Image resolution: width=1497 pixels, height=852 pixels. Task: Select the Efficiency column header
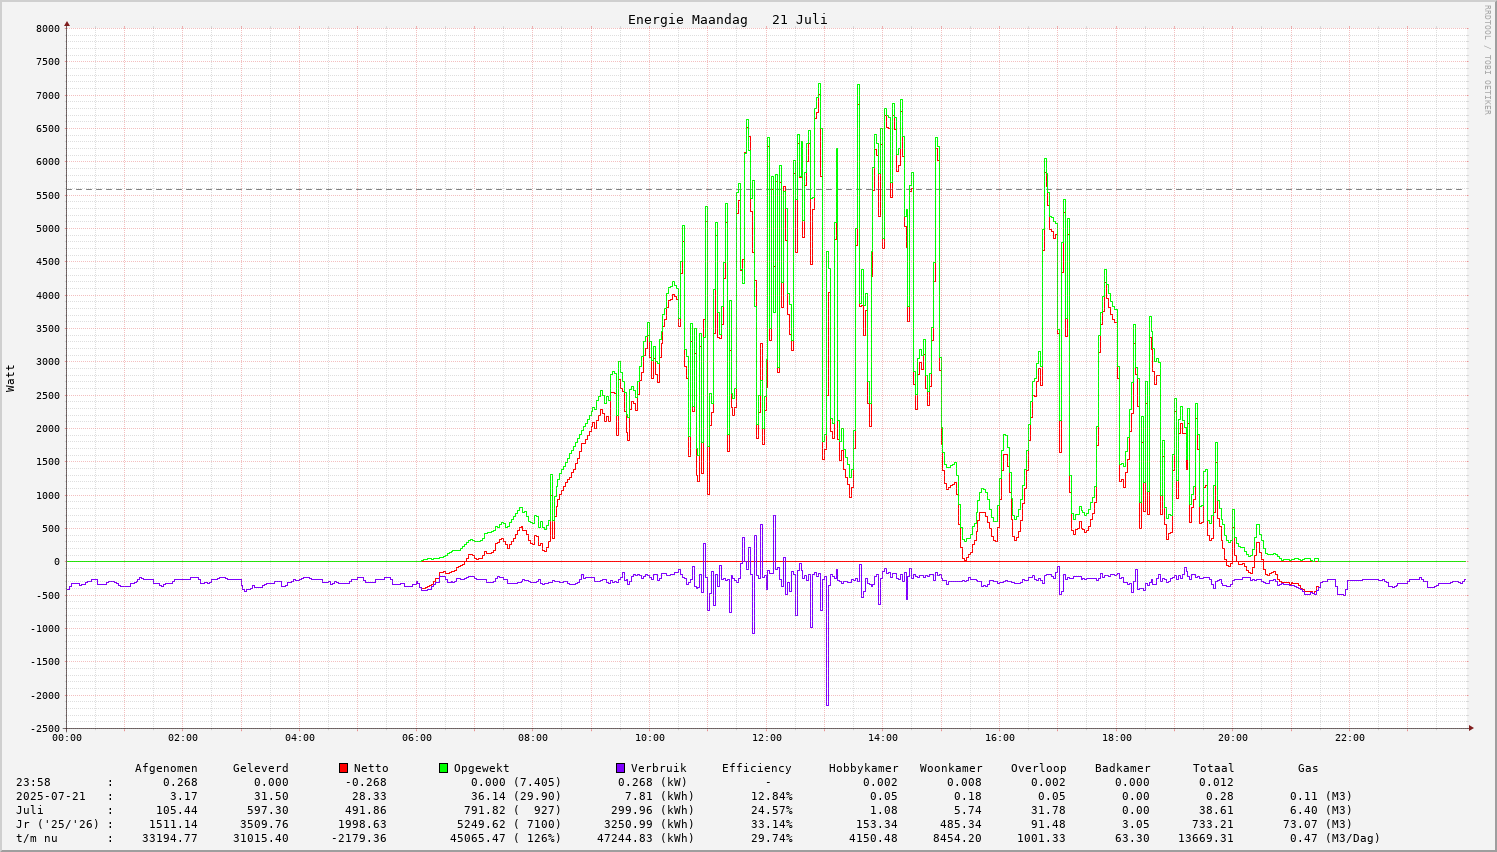[x=756, y=768]
